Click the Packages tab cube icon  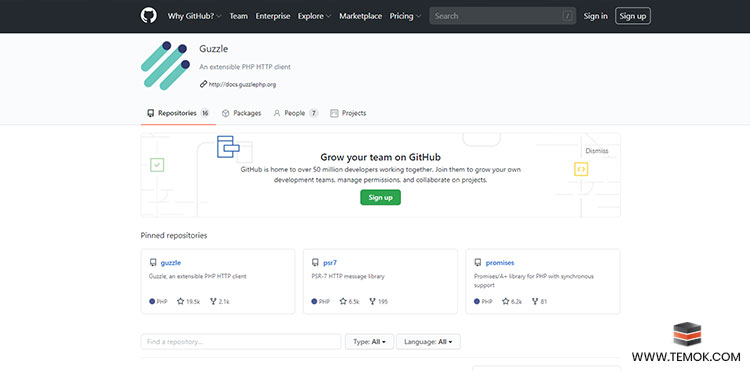tap(226, 113)
